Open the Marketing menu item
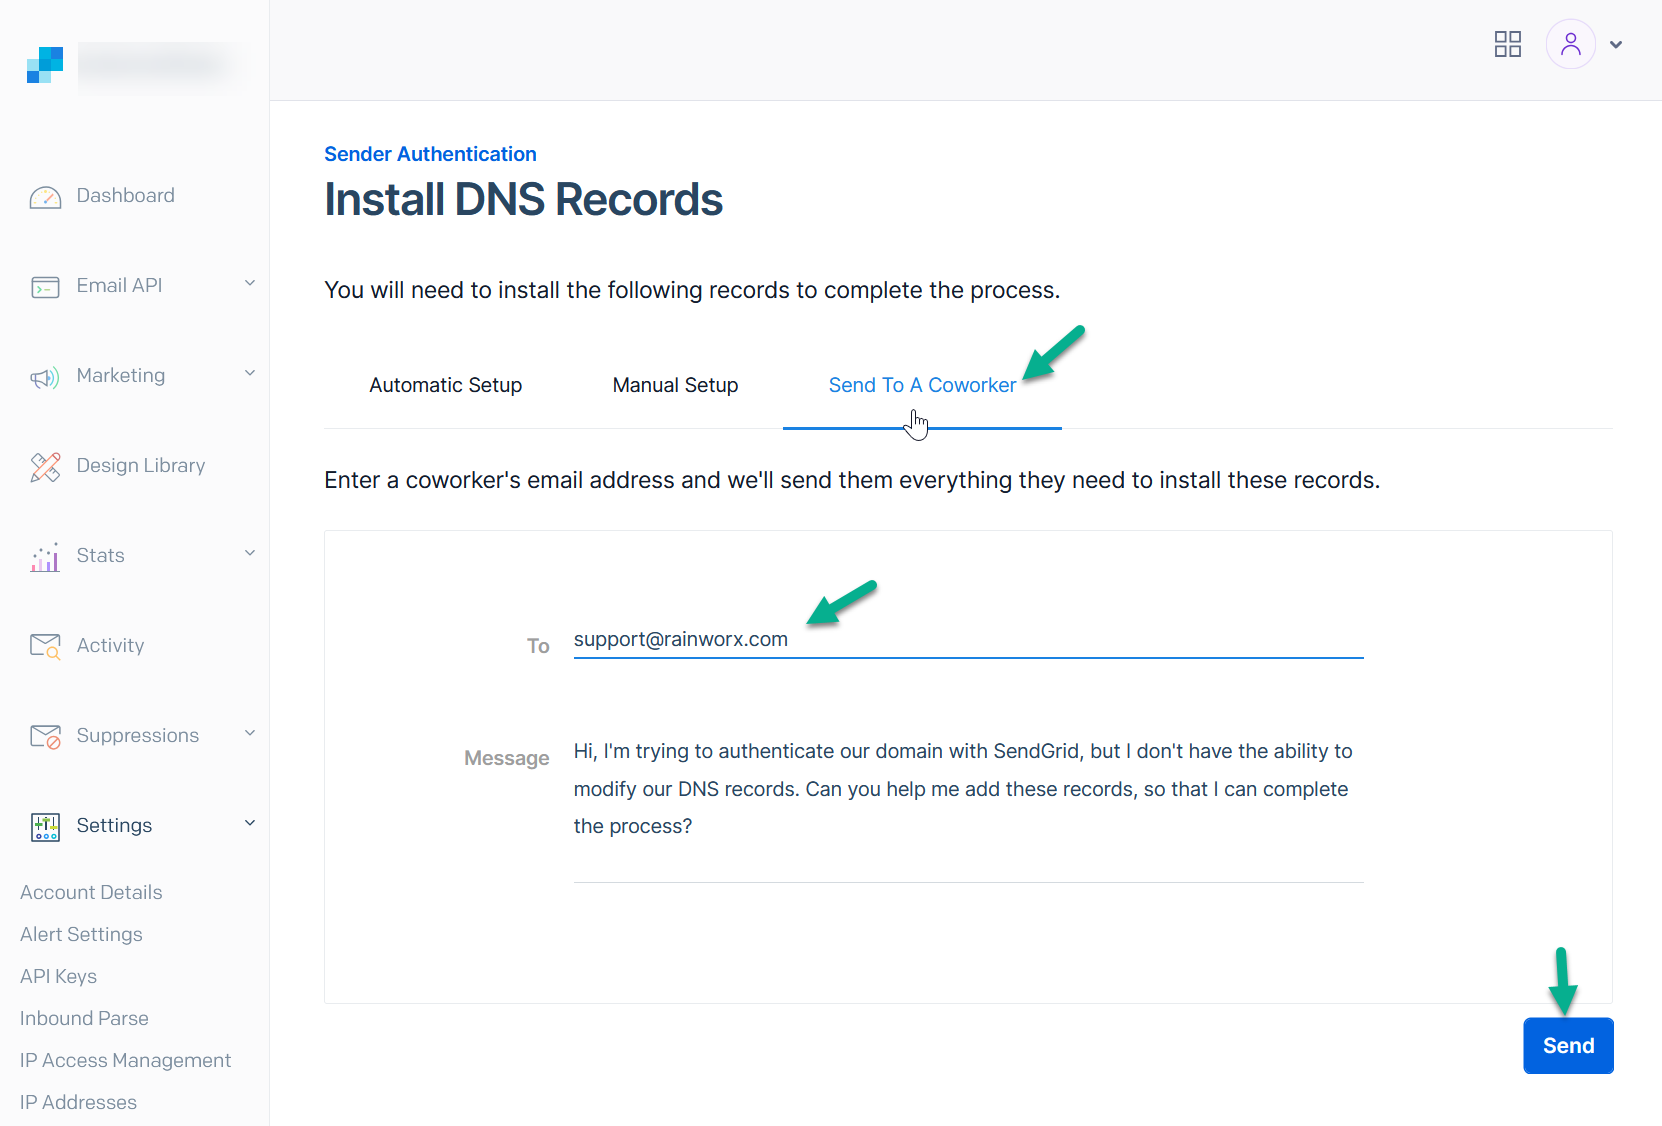 pos(121,376)
